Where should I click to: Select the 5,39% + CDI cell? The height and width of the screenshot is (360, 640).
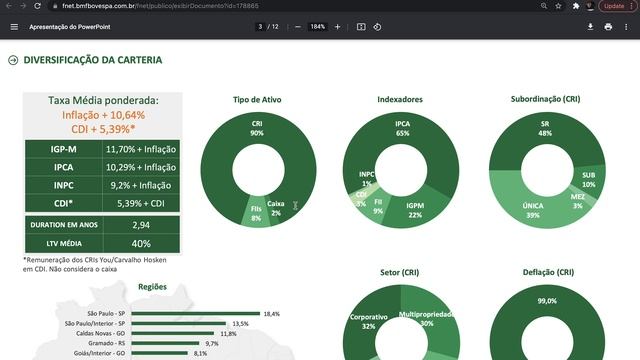coord(141,203)
